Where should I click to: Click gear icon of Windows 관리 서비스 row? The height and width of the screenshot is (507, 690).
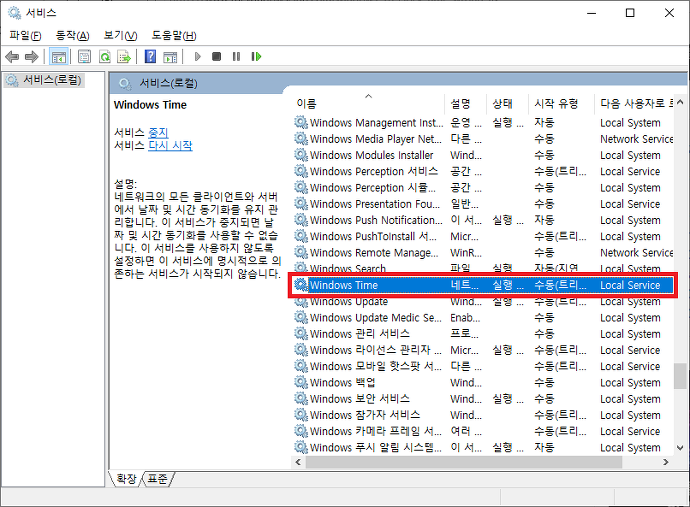click(x=301, y=334)
